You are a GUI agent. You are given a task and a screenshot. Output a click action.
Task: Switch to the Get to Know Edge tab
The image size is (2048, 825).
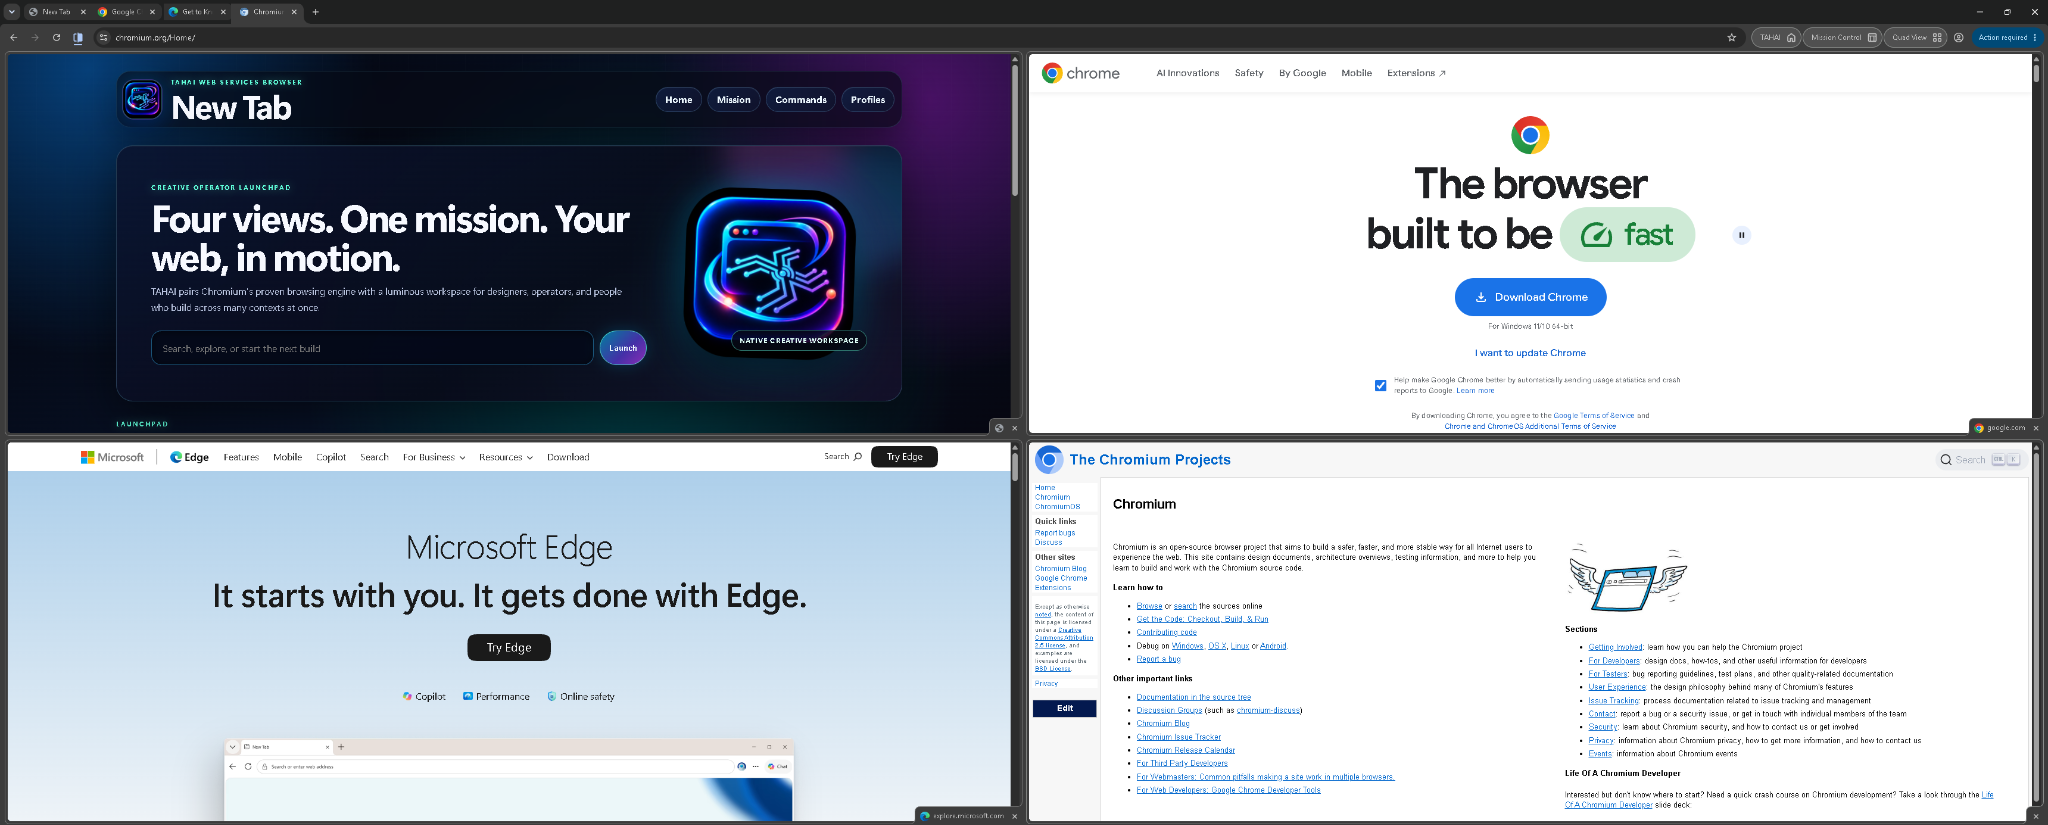click(196, 12)
